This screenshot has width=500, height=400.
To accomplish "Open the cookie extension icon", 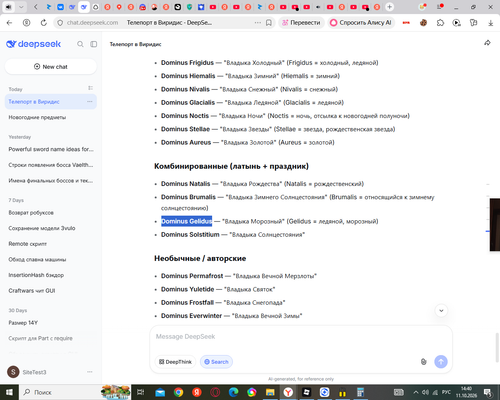I will pos(423,23).
